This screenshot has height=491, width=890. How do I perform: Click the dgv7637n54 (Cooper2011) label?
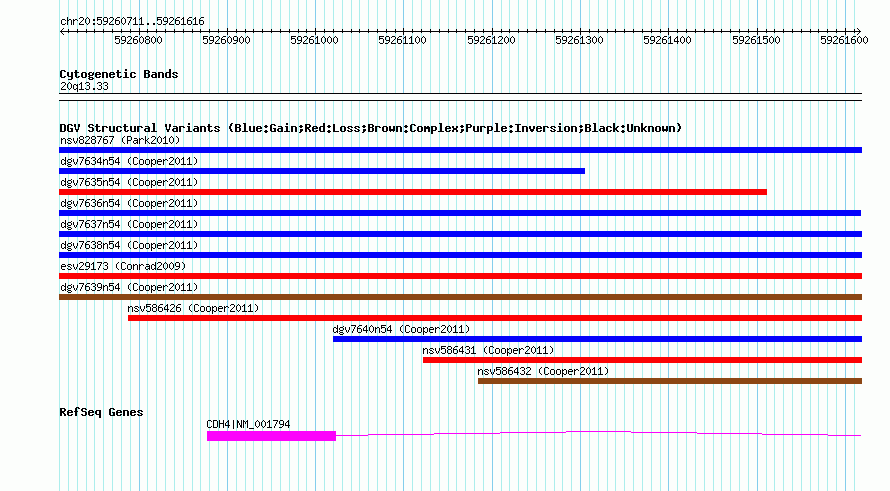point(129,224)
